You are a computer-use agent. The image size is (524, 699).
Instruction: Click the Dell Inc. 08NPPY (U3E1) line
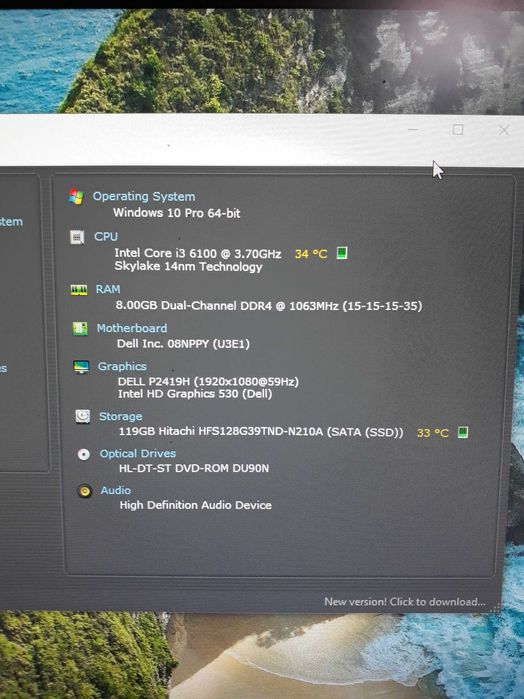pos(183,344)
